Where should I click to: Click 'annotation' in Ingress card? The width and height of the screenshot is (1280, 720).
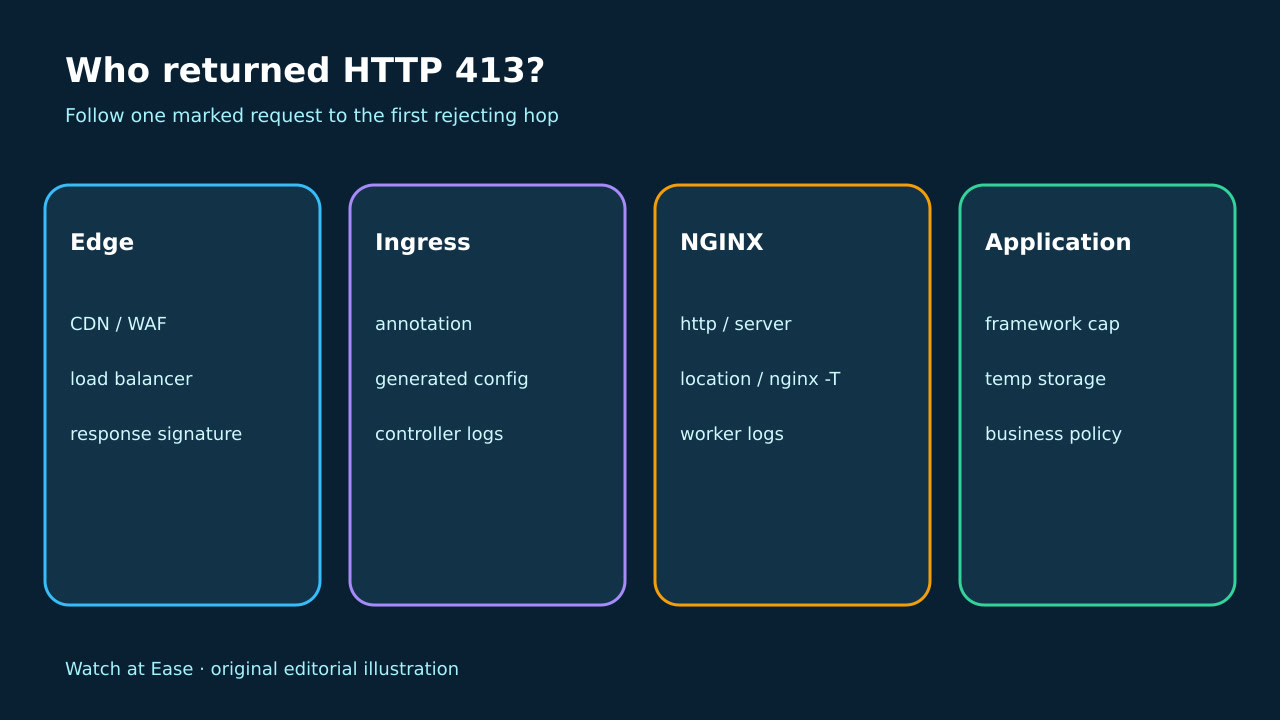click(423, 324)
